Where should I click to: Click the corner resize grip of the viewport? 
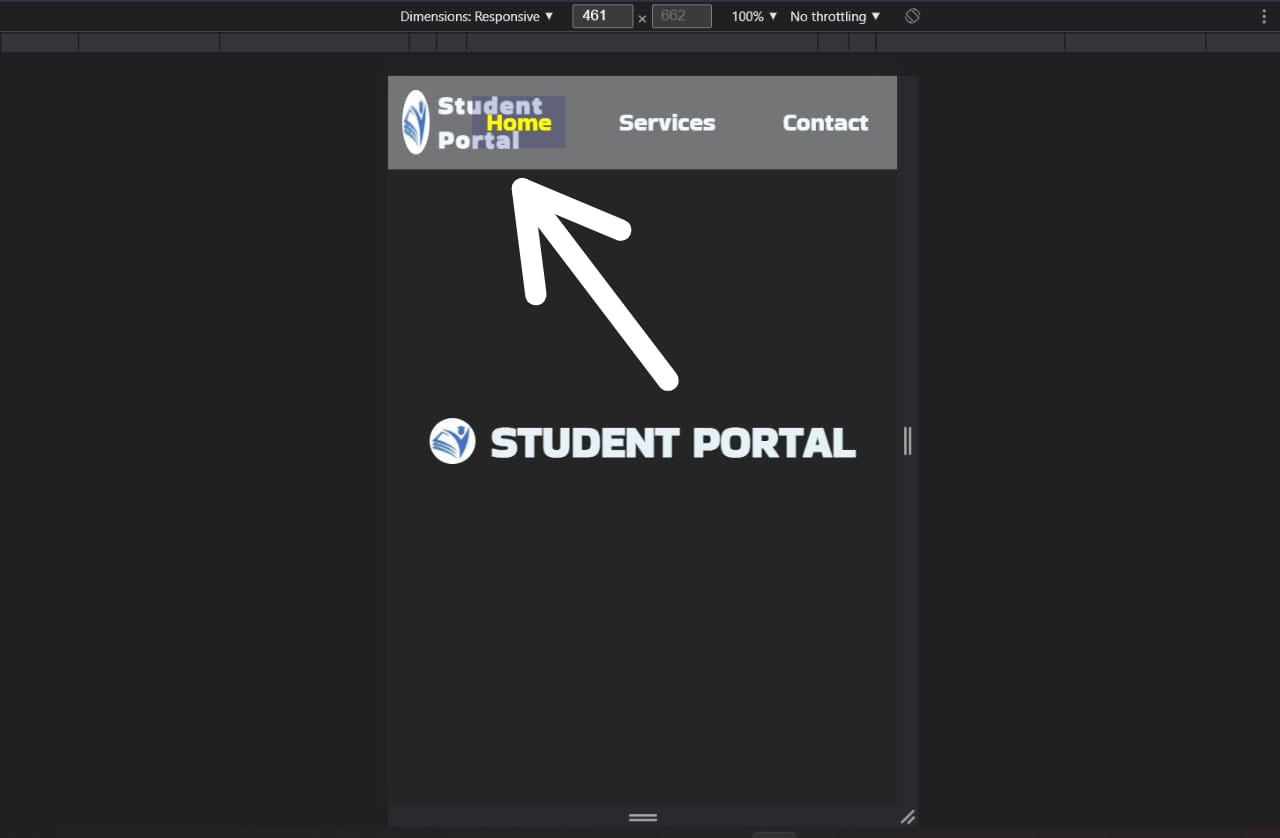pyautogui.click(x=908, y=818)
